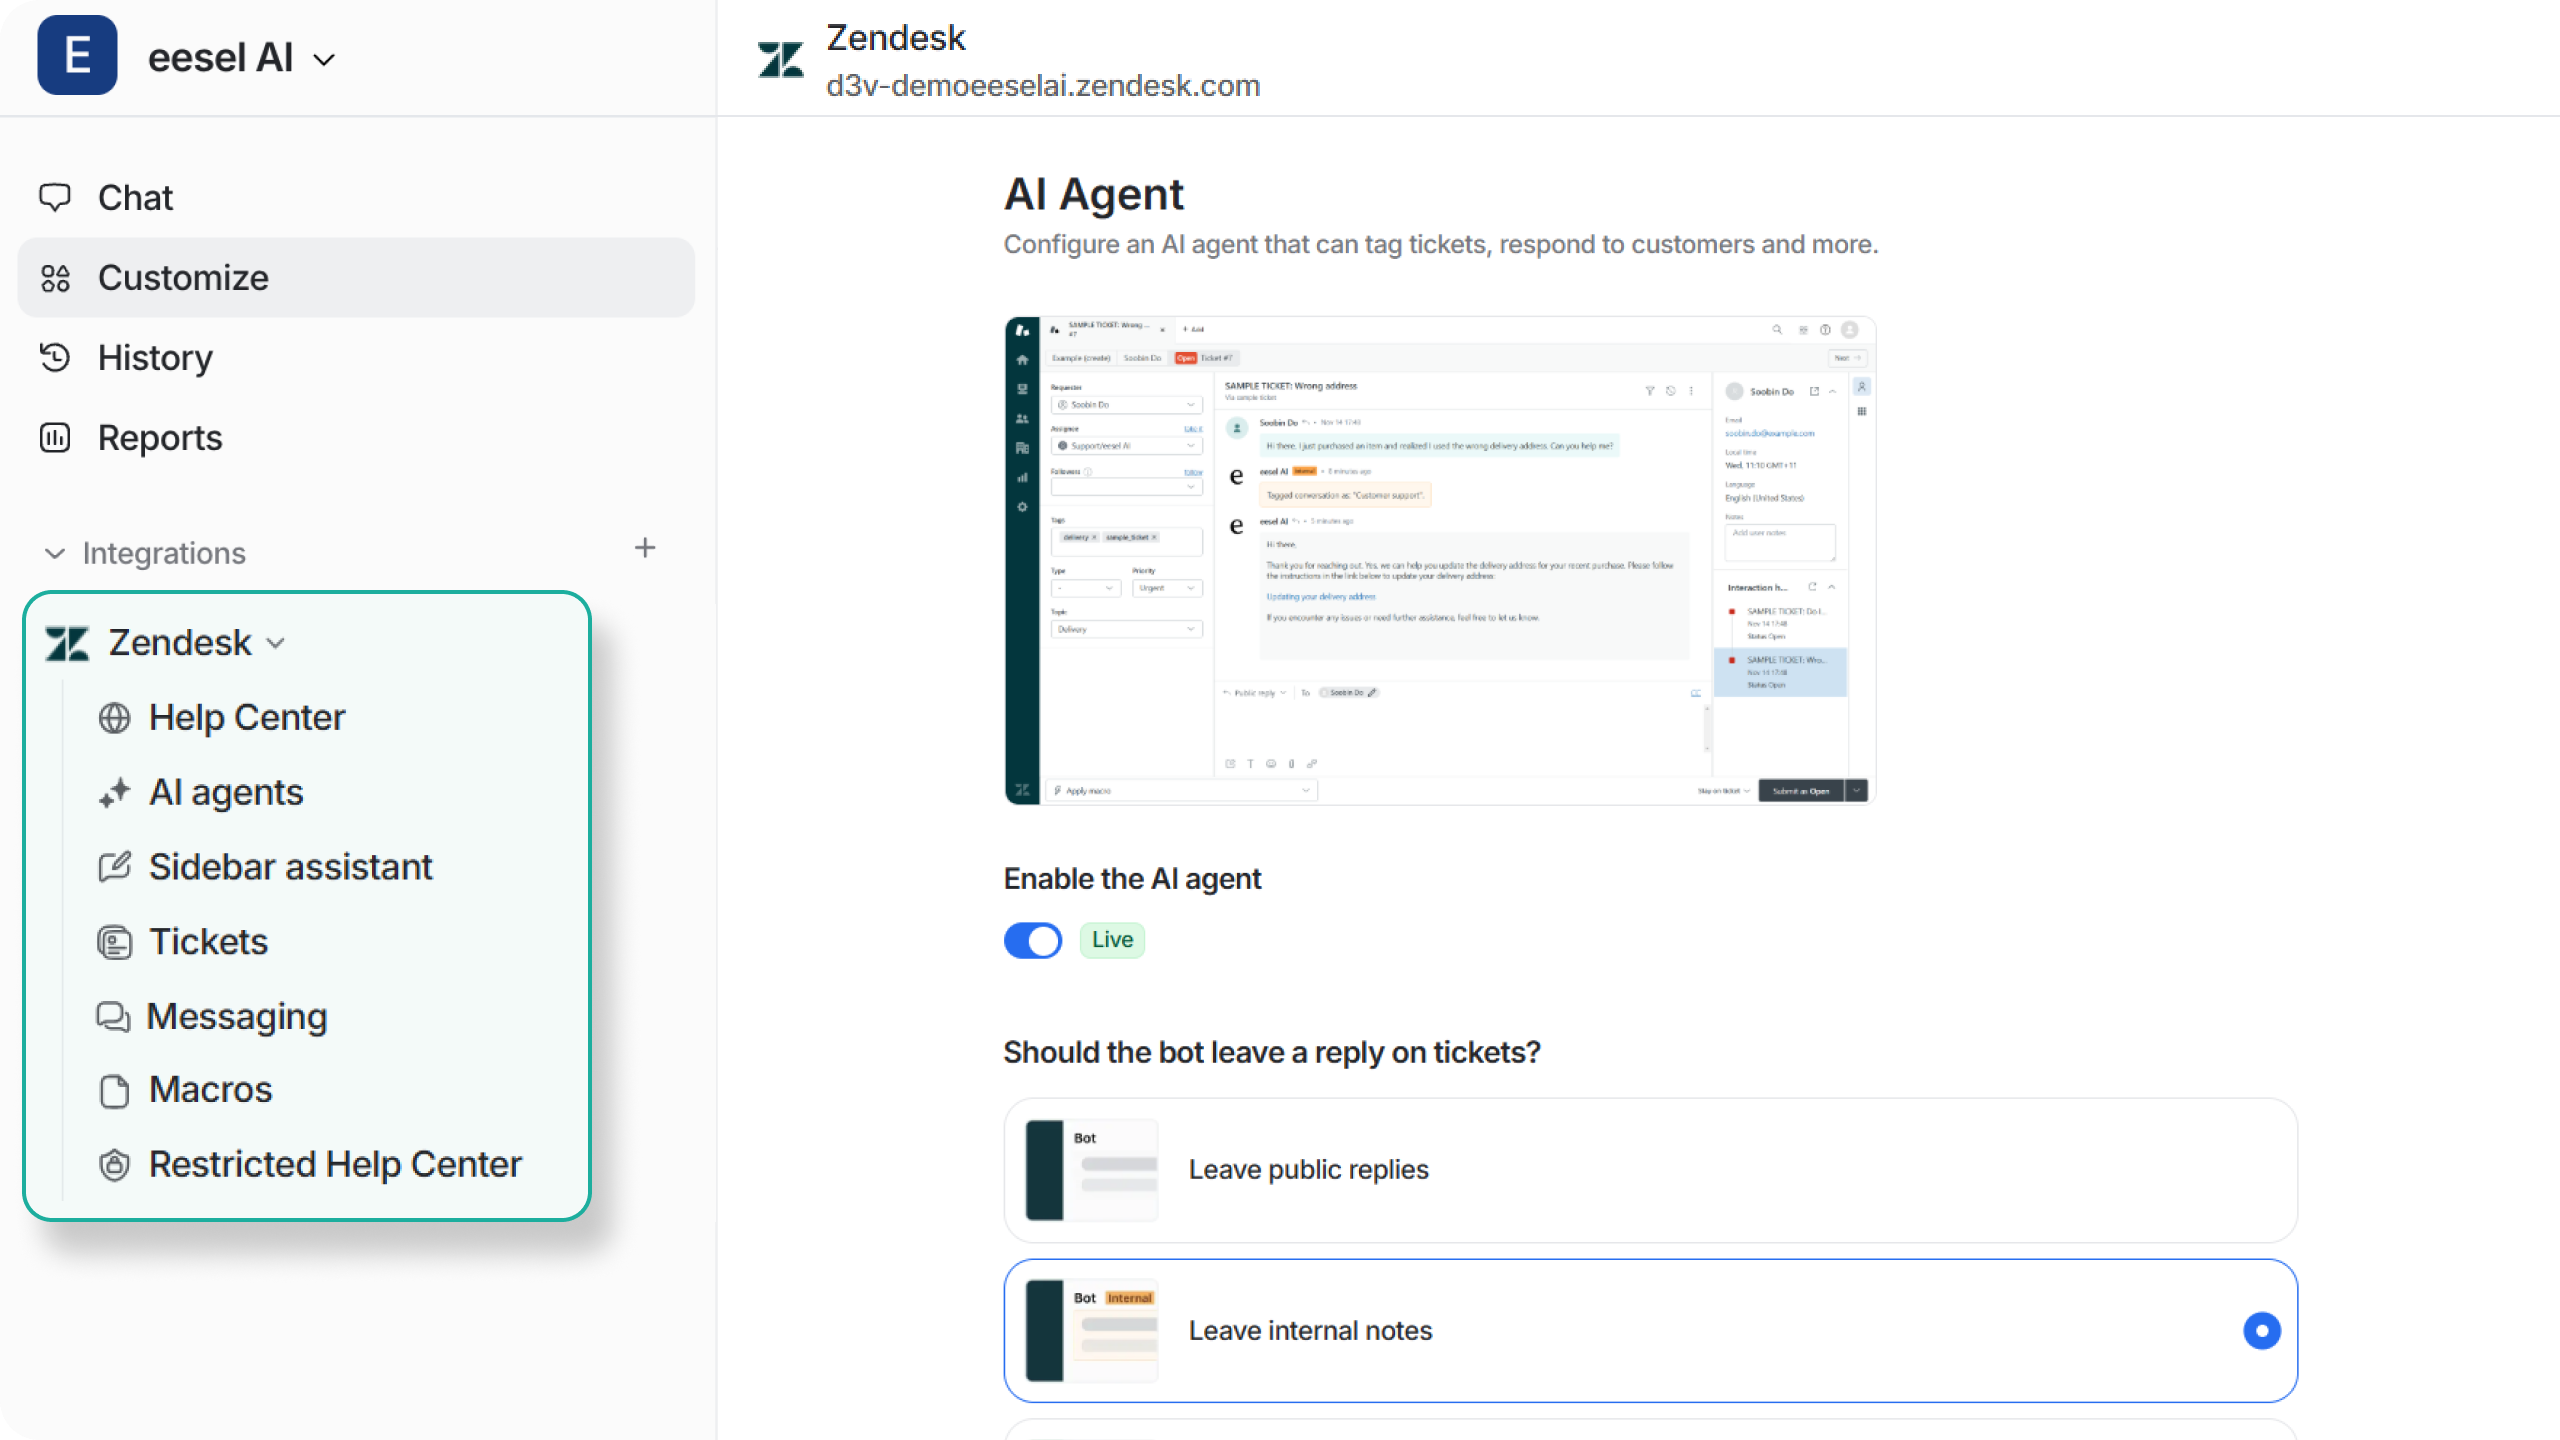This screenshot has width=2560, height=1440.
Task: Open the Macros page
Action: tap(209, 1089)
